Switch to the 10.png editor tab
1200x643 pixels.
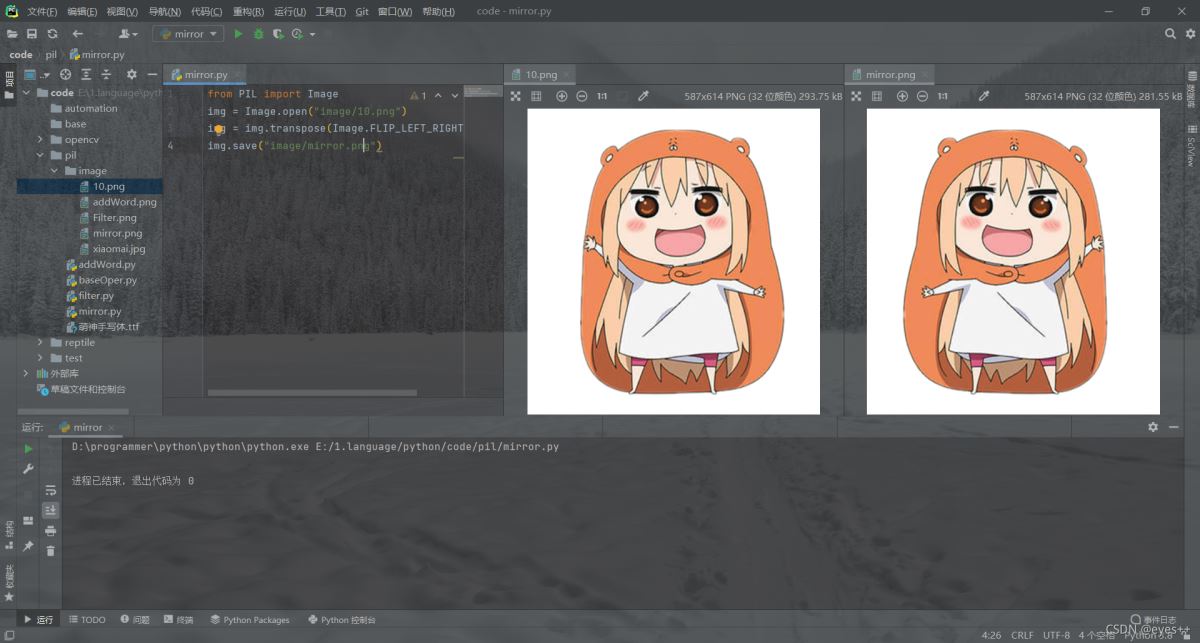[541, 75]
